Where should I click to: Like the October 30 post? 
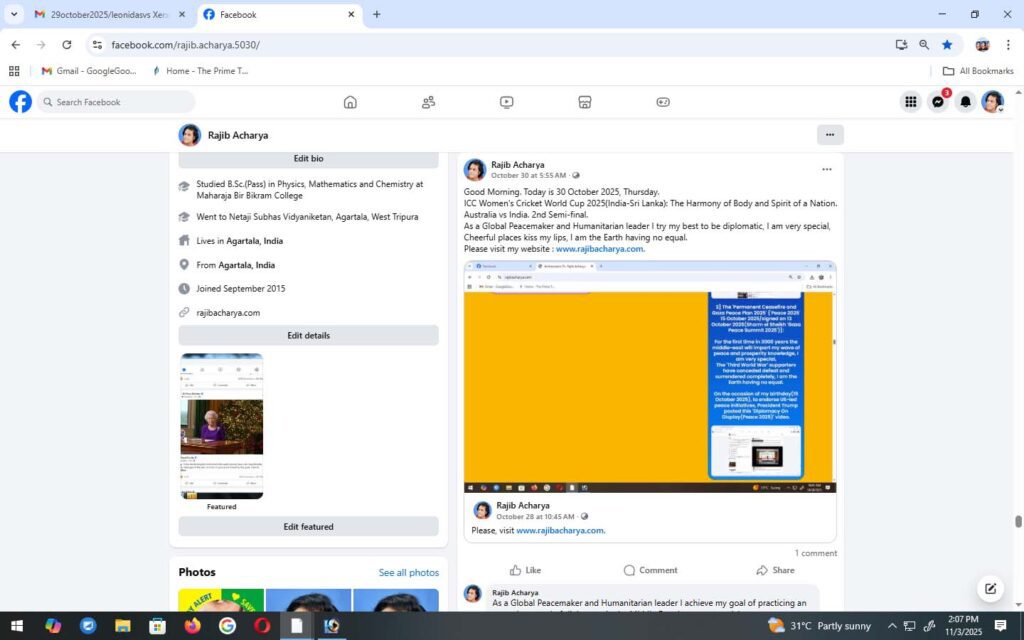525,570
